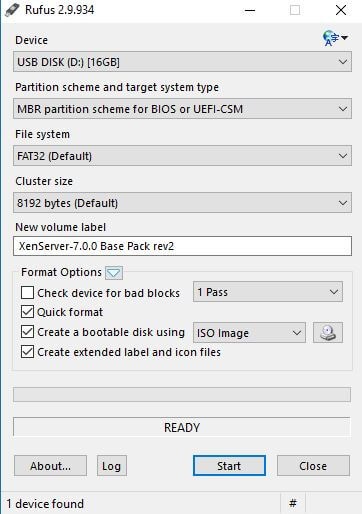This screenshot has width=362, height=514.
Task: Click the 'File system' label
Action: tap(43, 134)
